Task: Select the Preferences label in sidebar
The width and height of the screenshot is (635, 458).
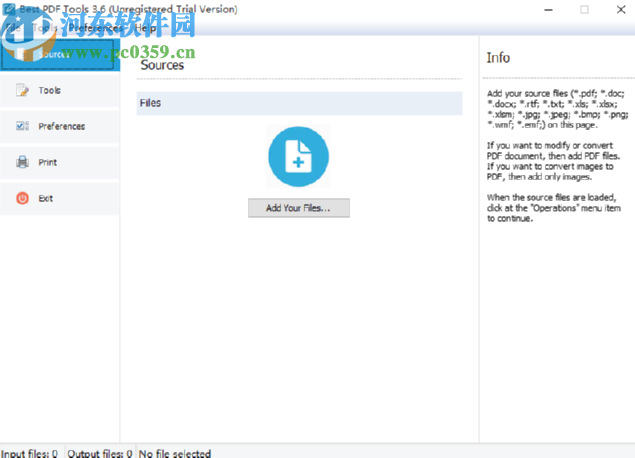Action: point(62,126)
